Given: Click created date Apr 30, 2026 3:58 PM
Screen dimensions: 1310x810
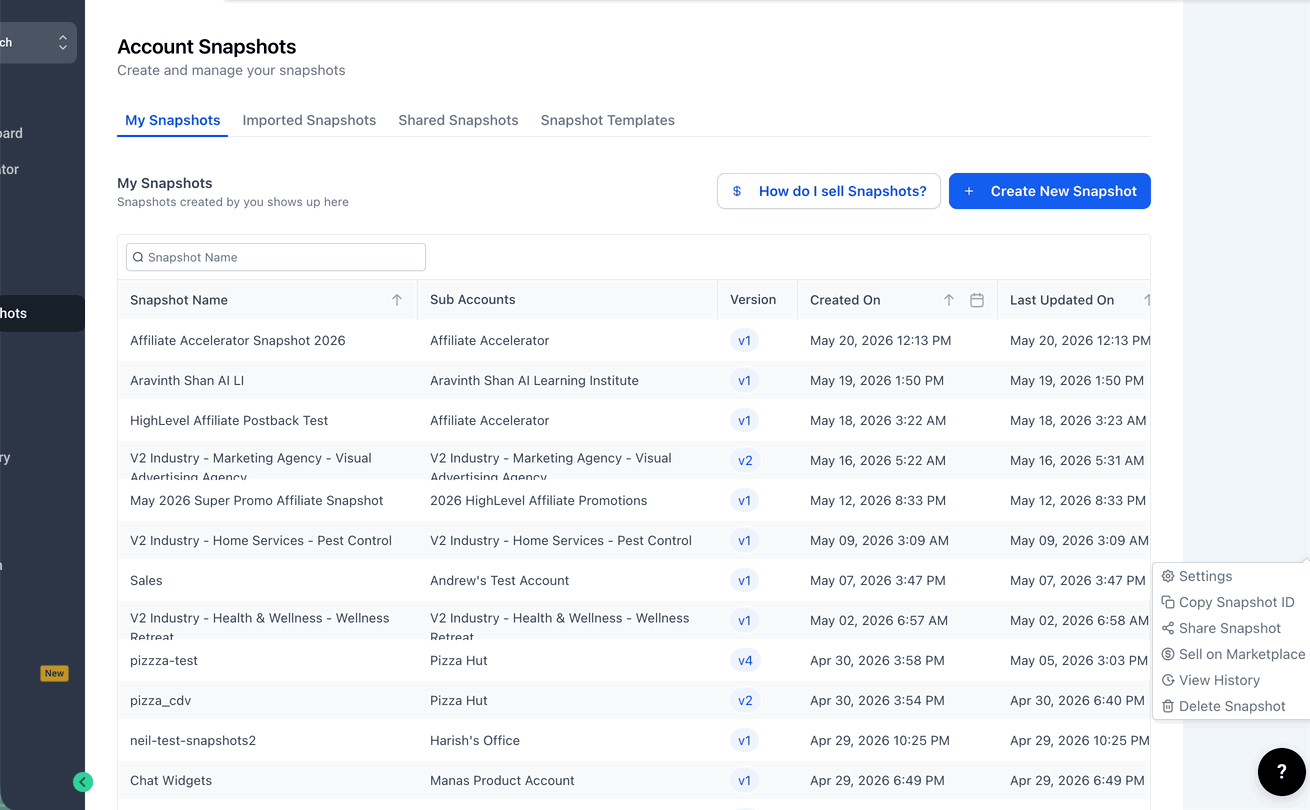Looking at the screenshot, I should point(877,660).
